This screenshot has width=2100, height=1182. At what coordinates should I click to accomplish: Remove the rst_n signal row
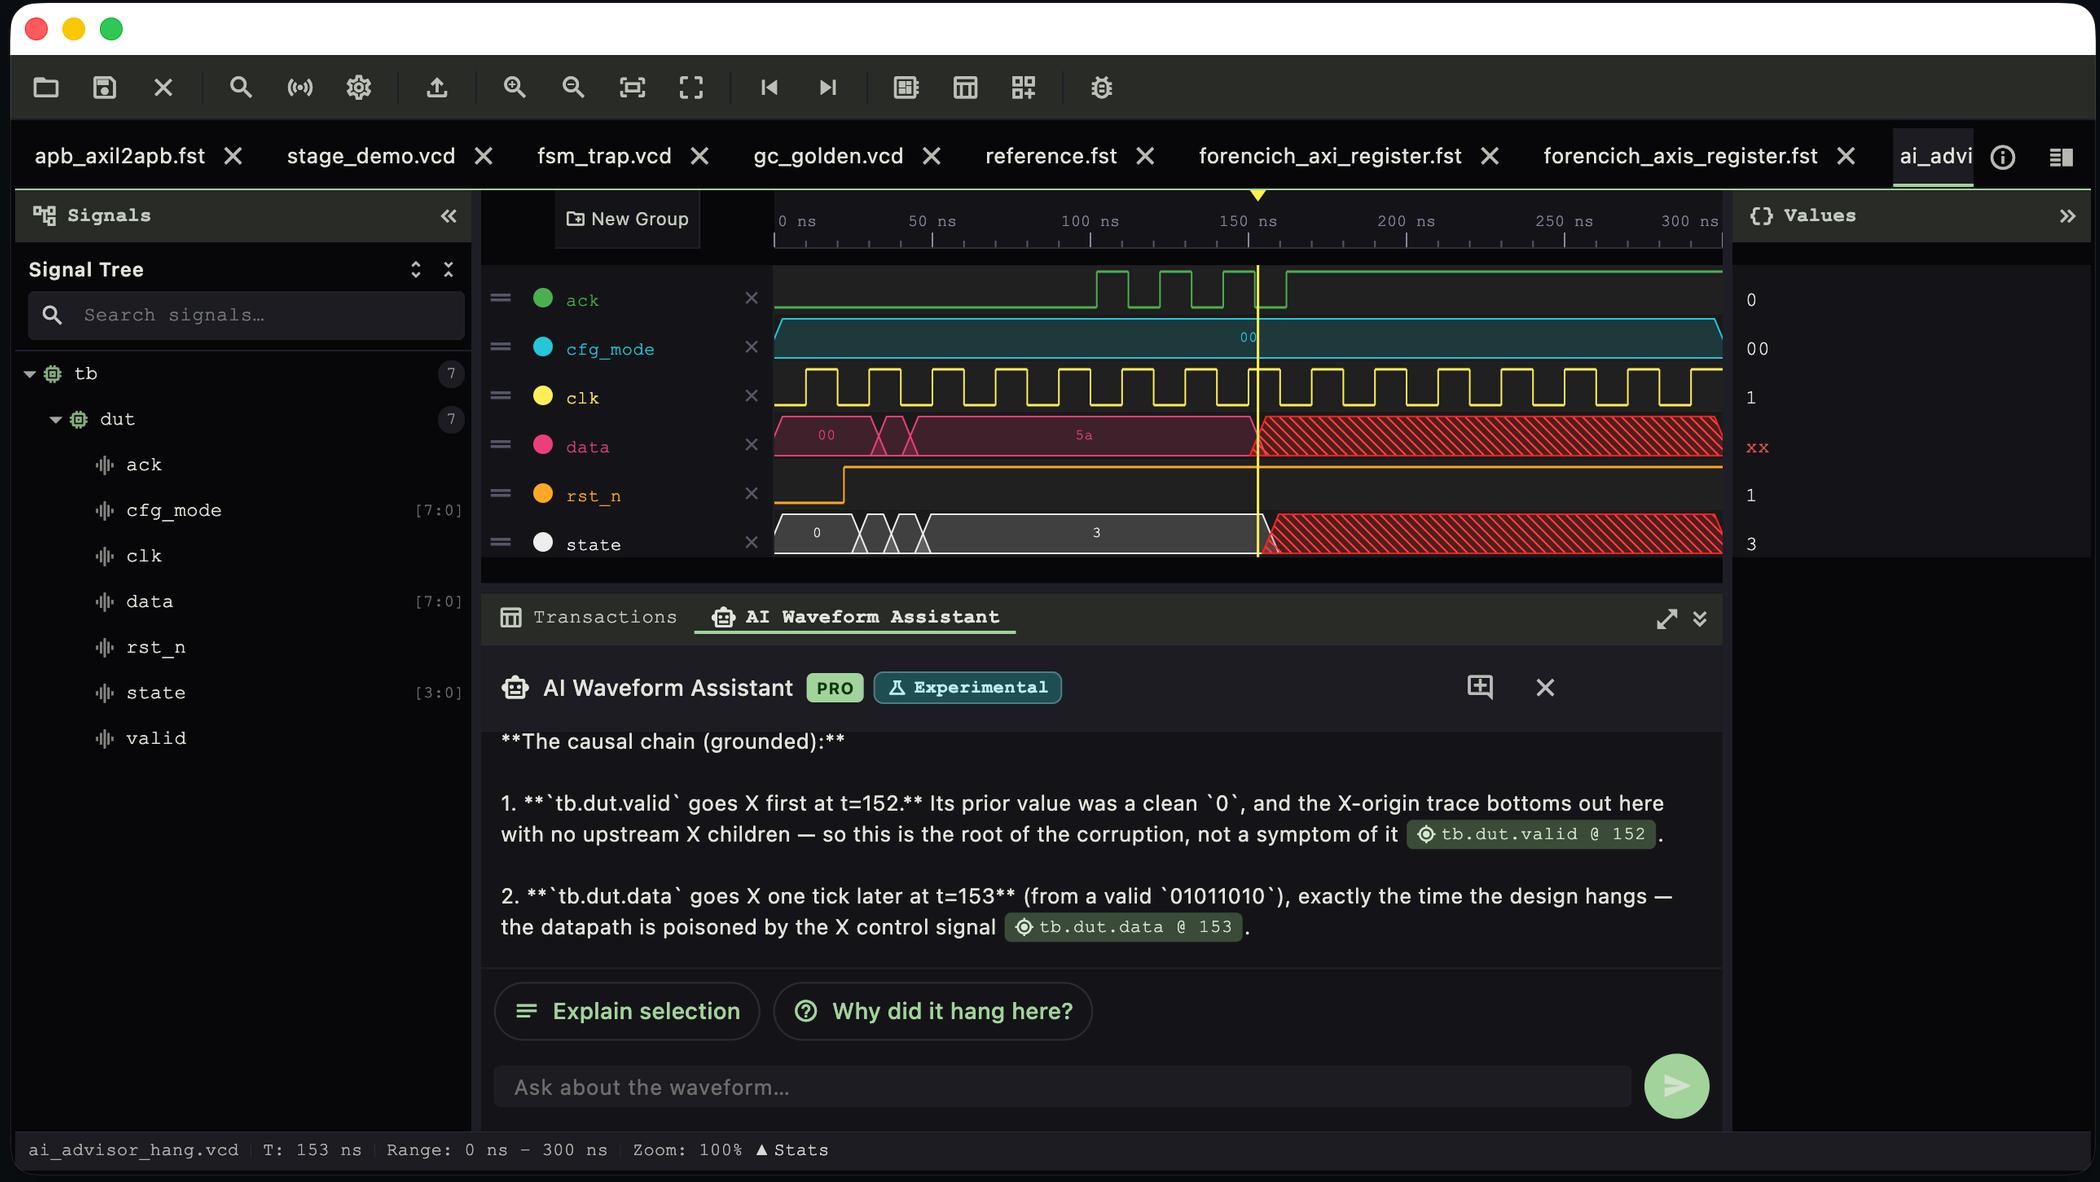tap(752, 494)
